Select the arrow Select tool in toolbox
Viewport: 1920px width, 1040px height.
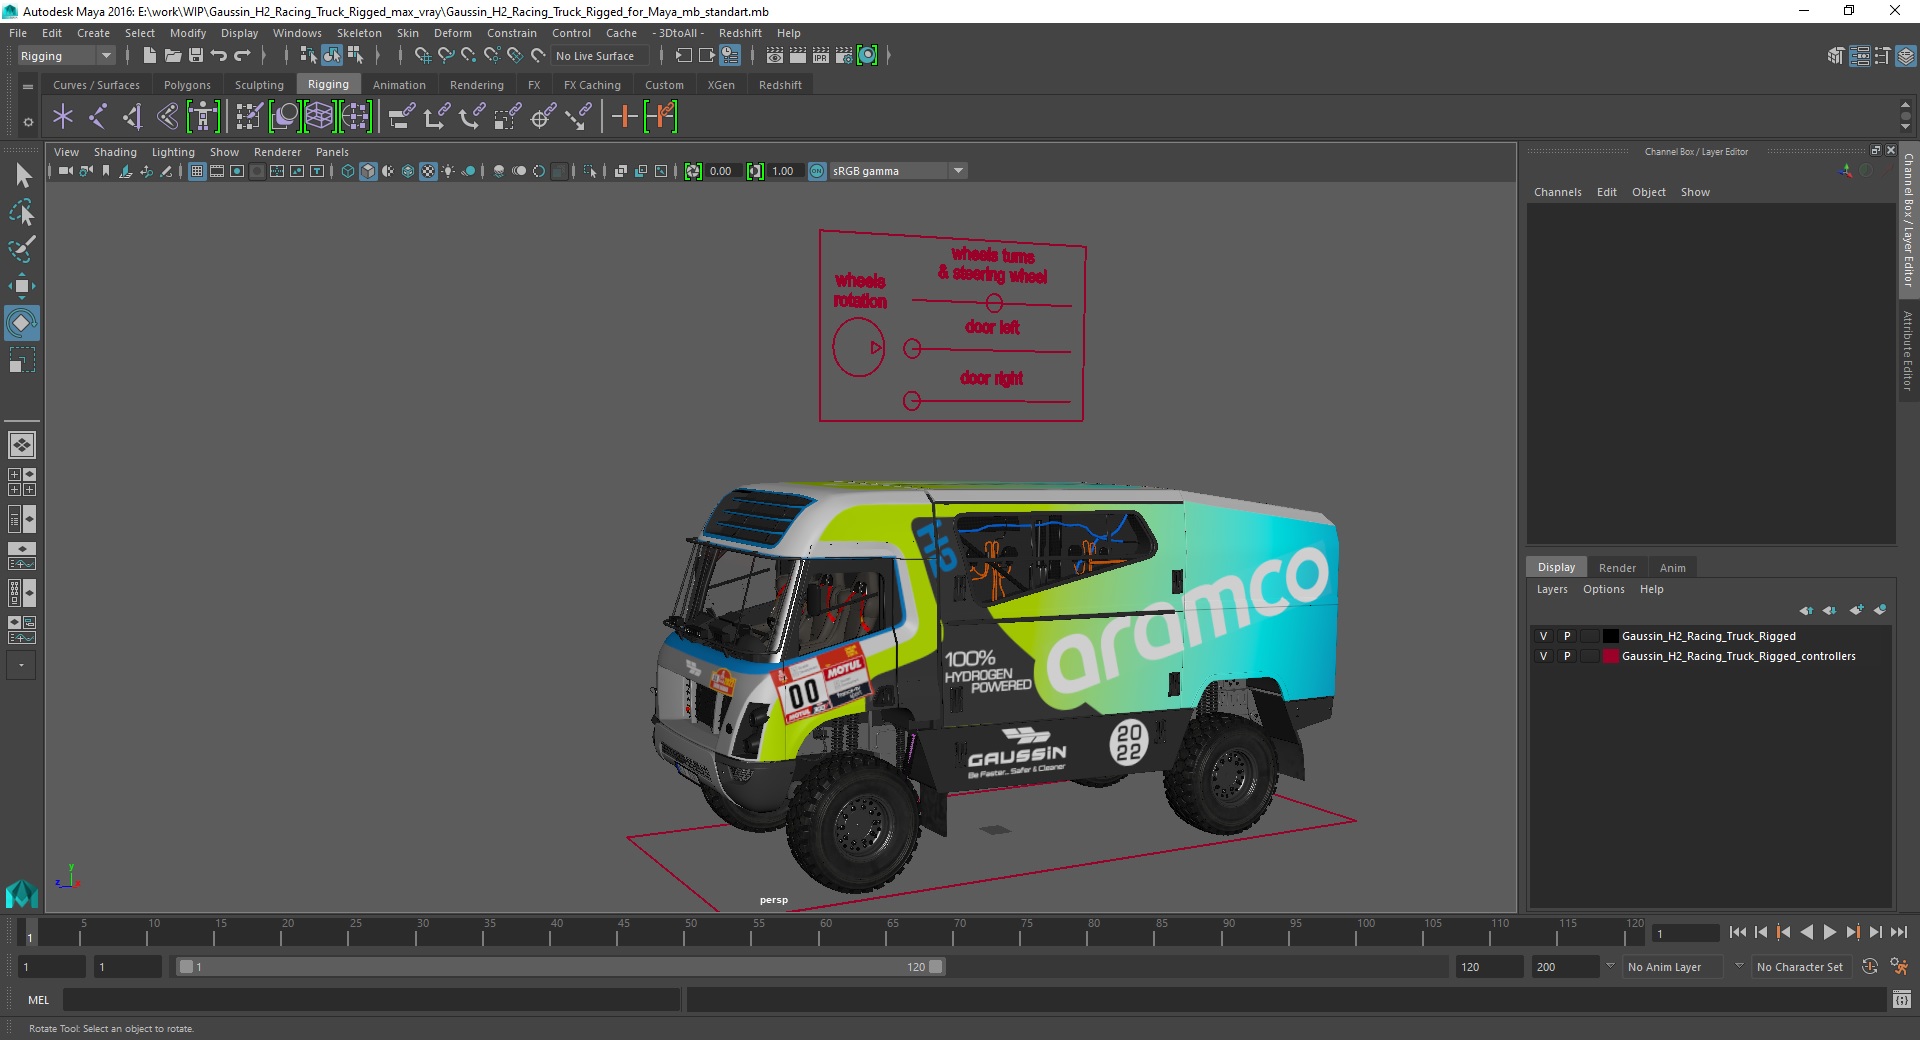(22, 176)
